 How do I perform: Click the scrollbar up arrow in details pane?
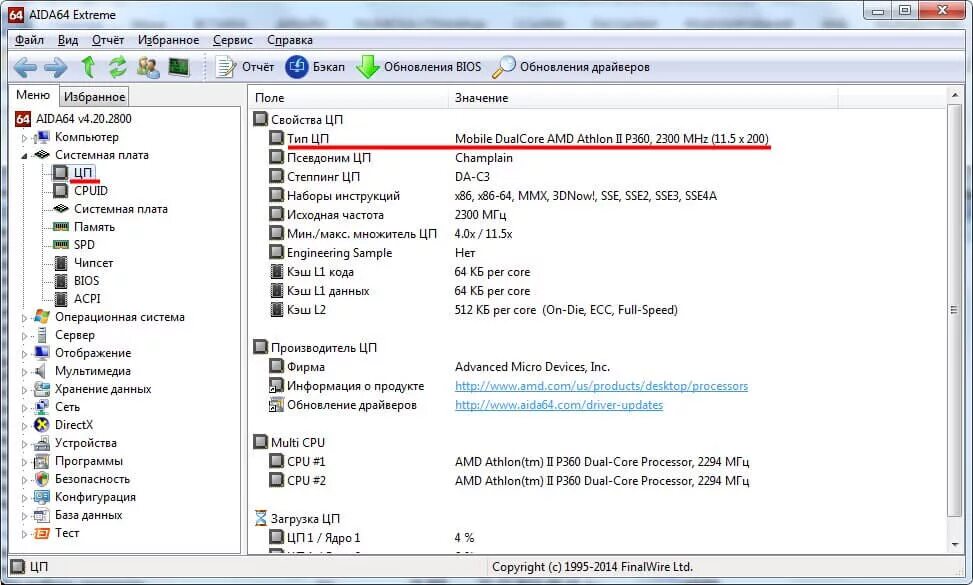(954, 96)
